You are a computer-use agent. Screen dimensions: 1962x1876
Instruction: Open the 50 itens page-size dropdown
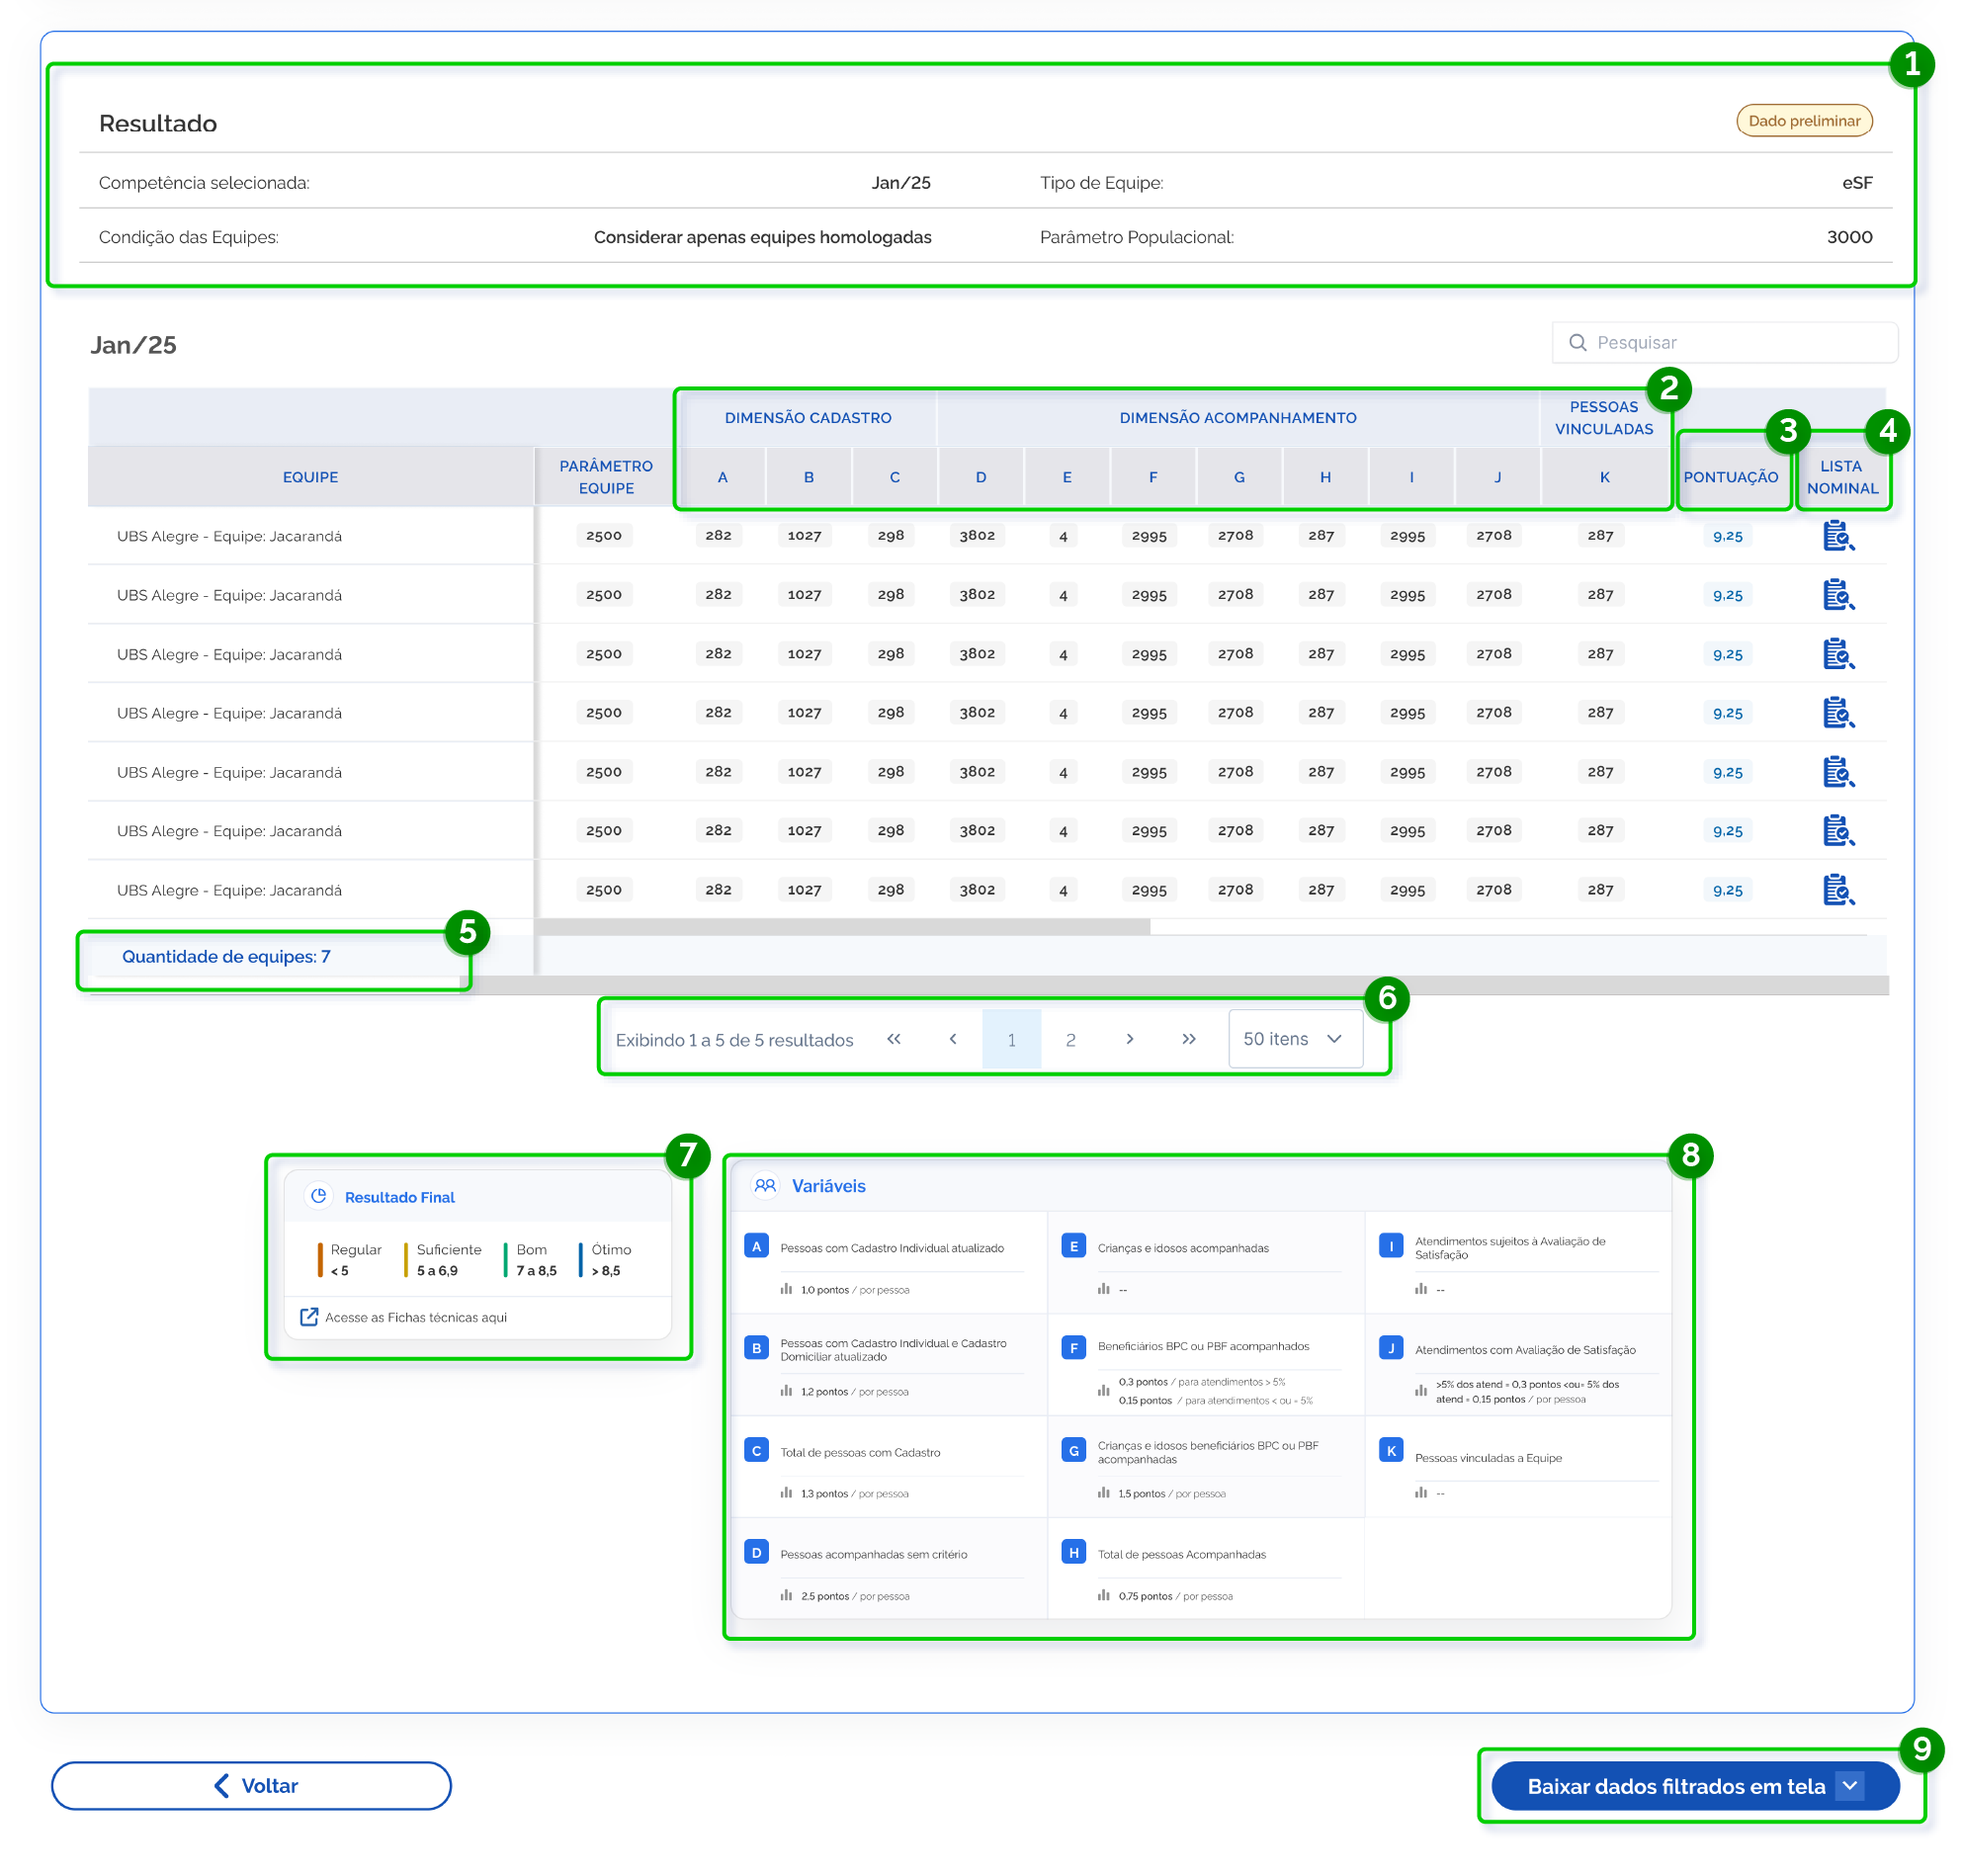1294,1039
